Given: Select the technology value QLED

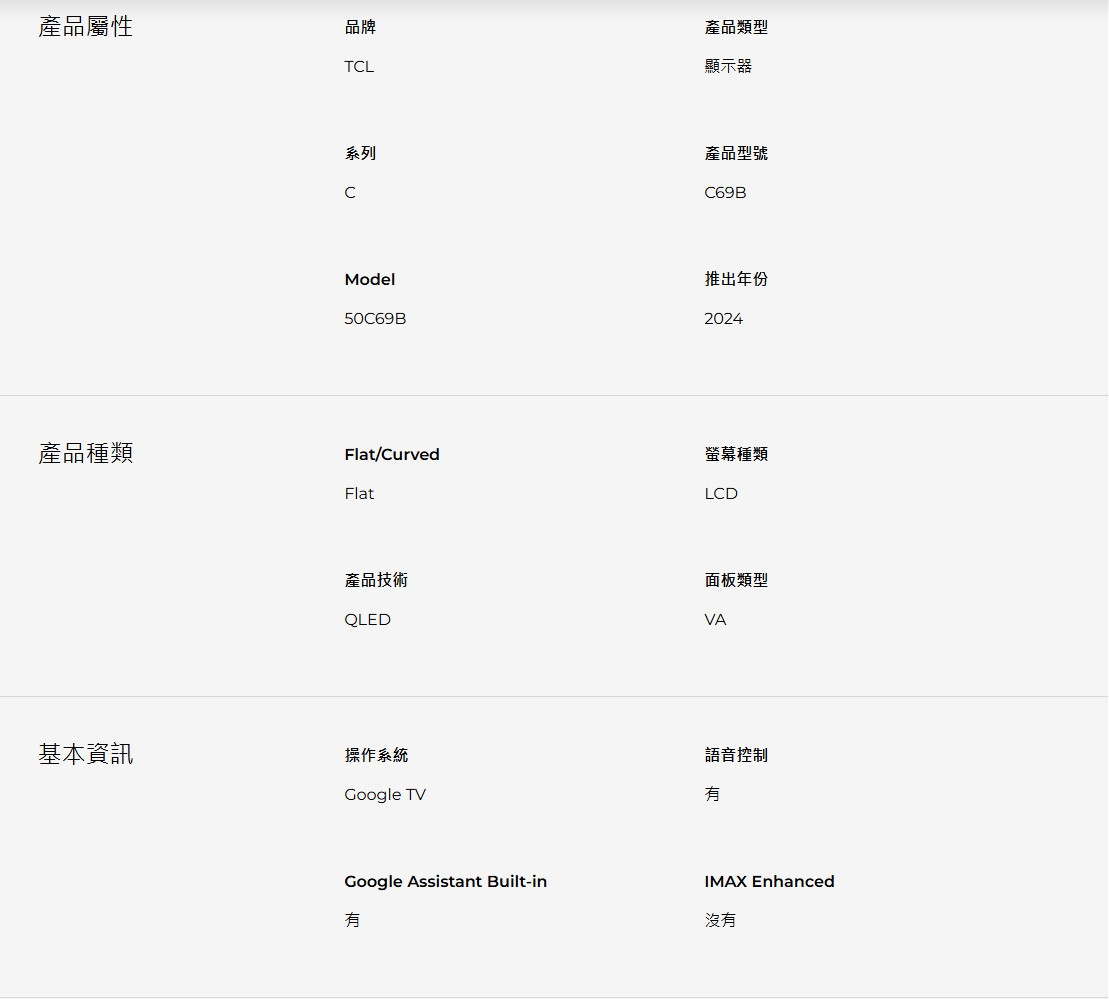Looking at the screenshot, I should [x=368, y=619].
